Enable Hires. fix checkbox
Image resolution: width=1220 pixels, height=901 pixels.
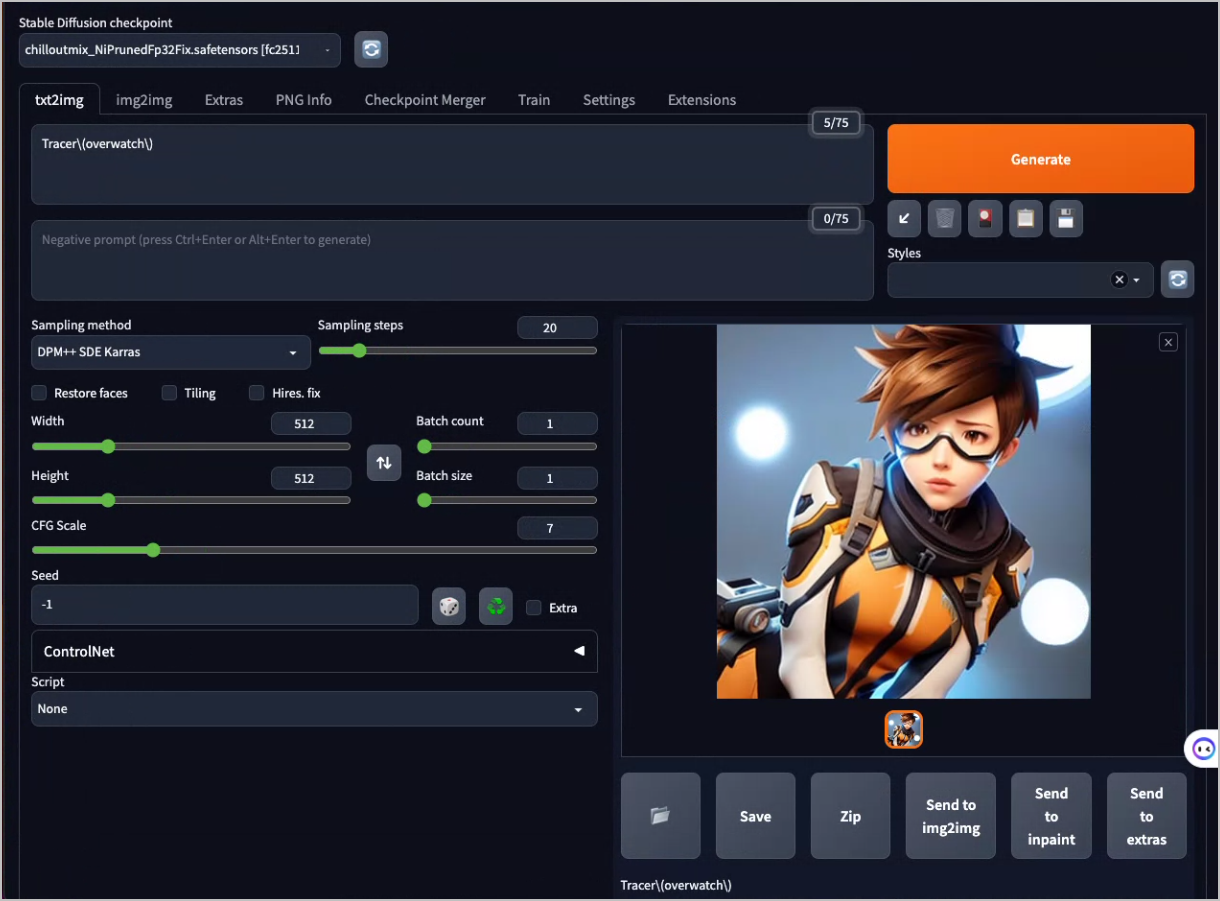tap(256, 393)
